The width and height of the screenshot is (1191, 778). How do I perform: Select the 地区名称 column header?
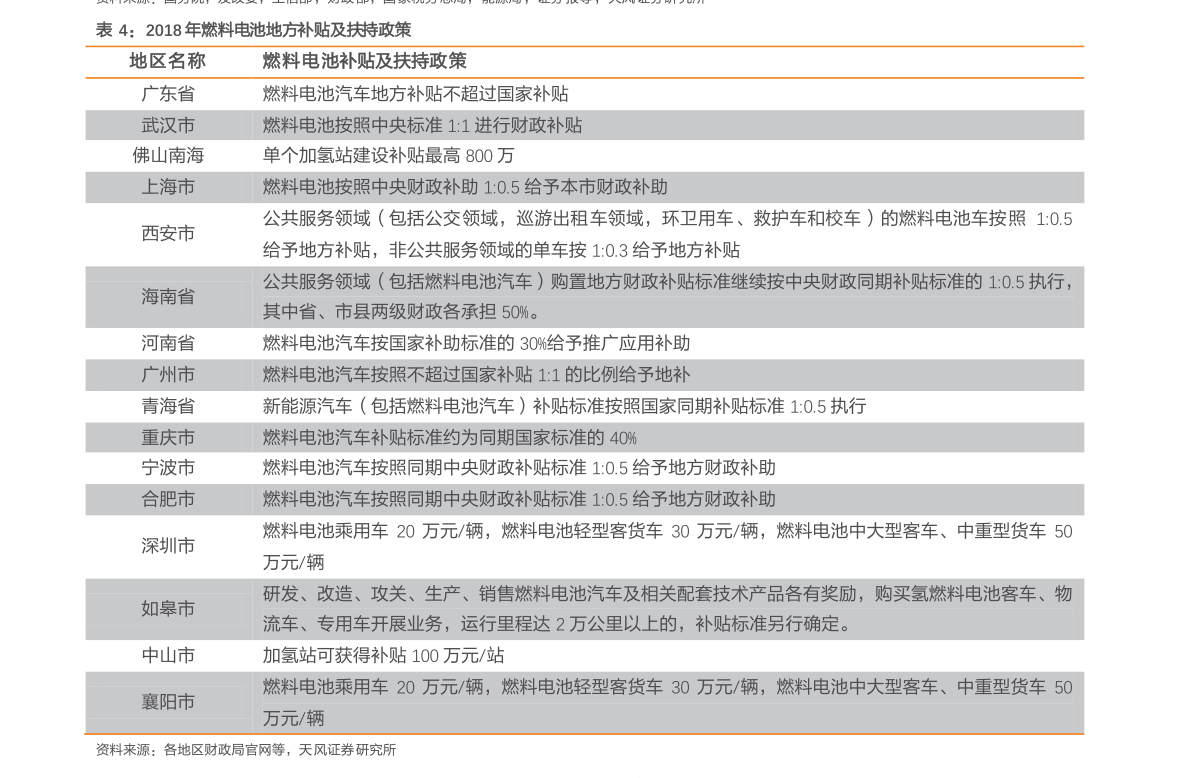pyautogui.click(x=168, y=62)
